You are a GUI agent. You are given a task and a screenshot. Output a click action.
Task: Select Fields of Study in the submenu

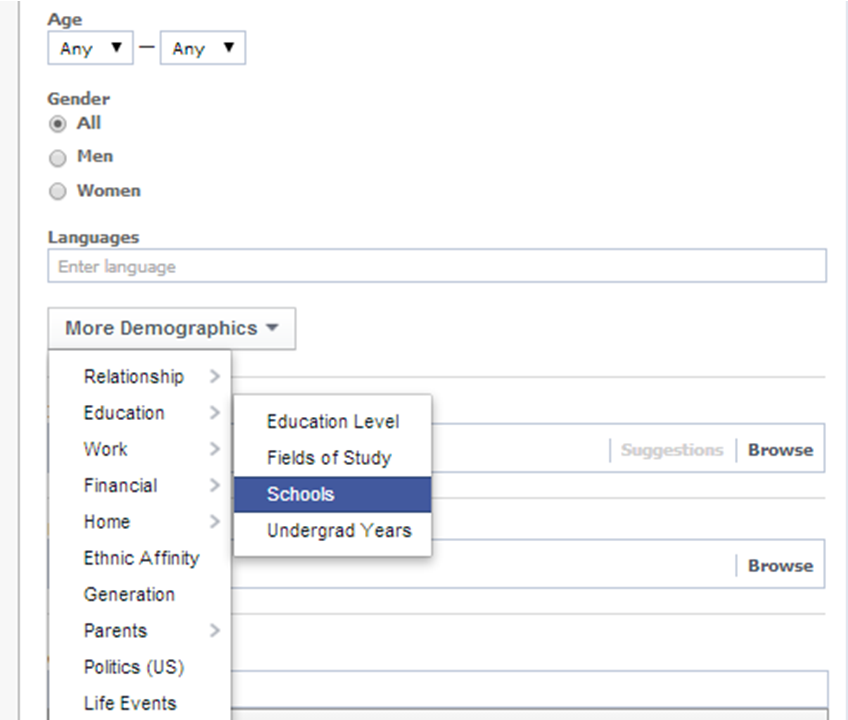333,458
